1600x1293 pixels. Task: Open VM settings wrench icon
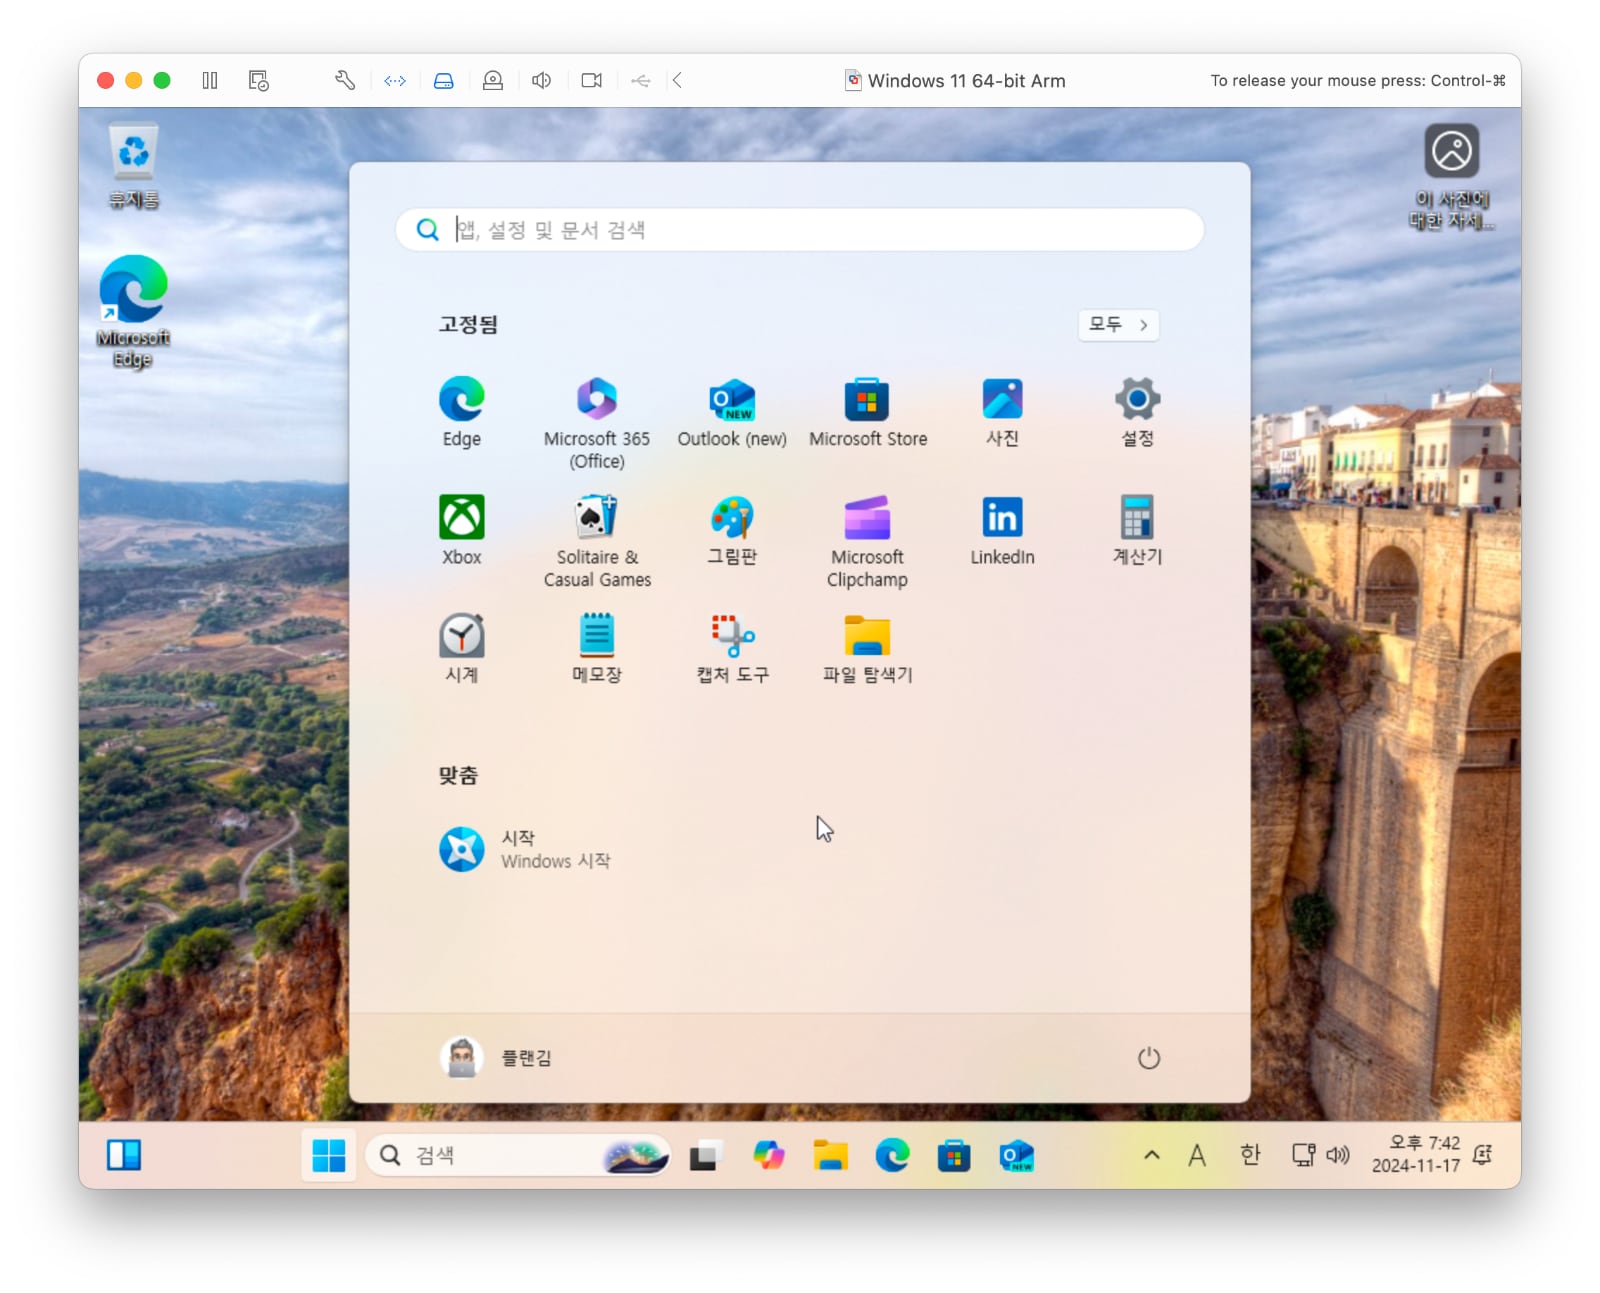pos(345,80)
